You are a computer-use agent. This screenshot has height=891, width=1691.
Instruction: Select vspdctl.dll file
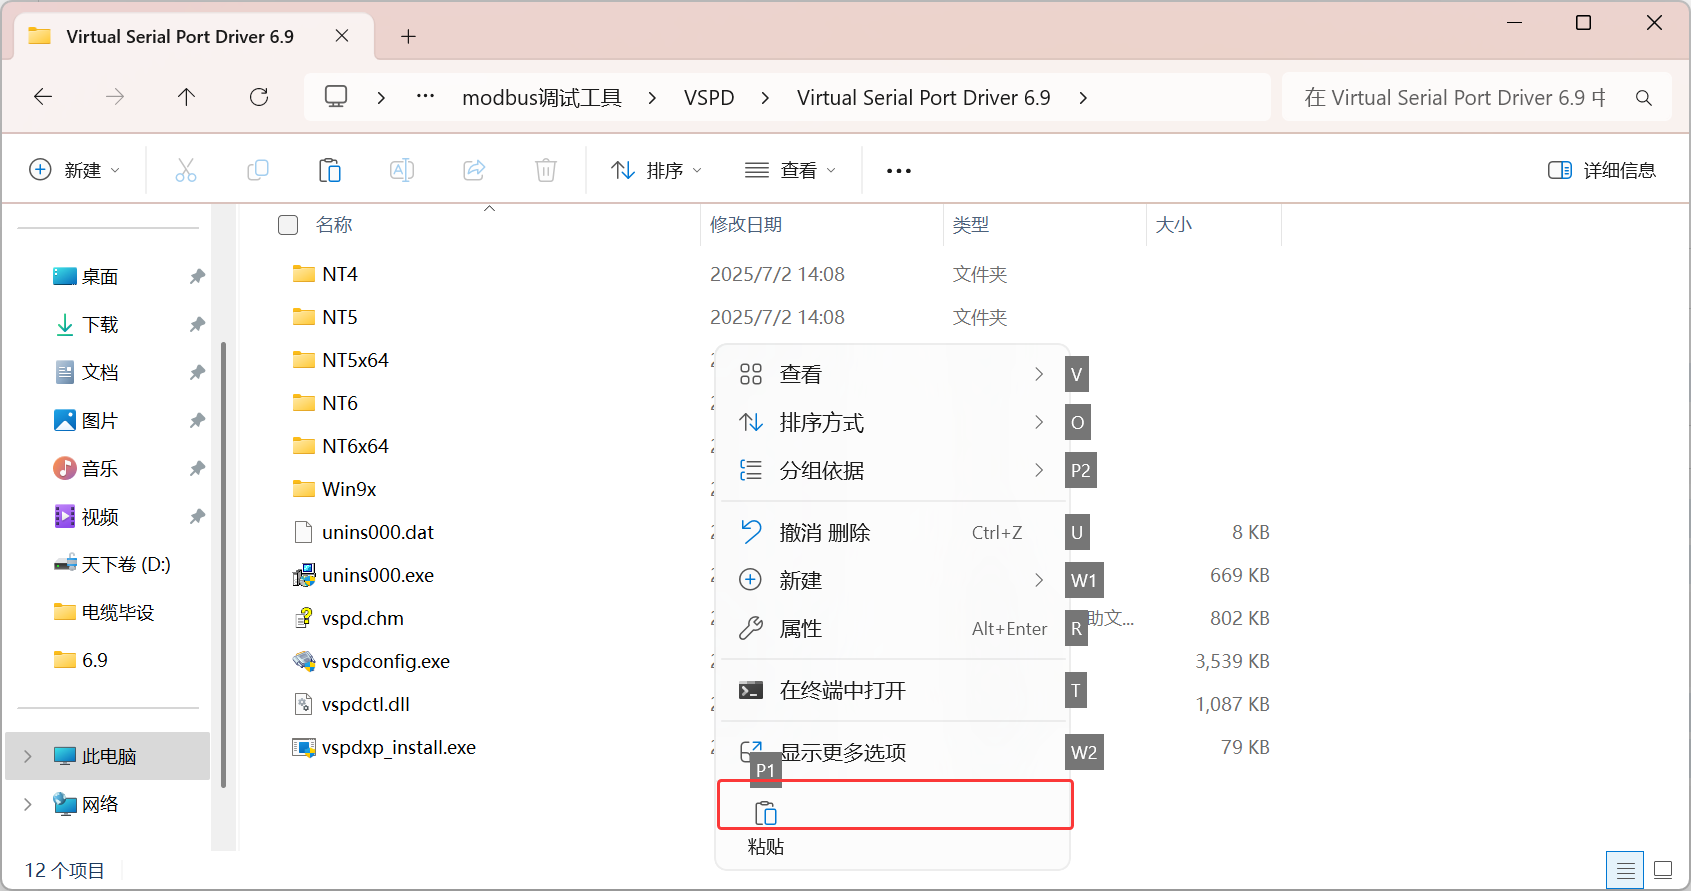click(352, 704)
